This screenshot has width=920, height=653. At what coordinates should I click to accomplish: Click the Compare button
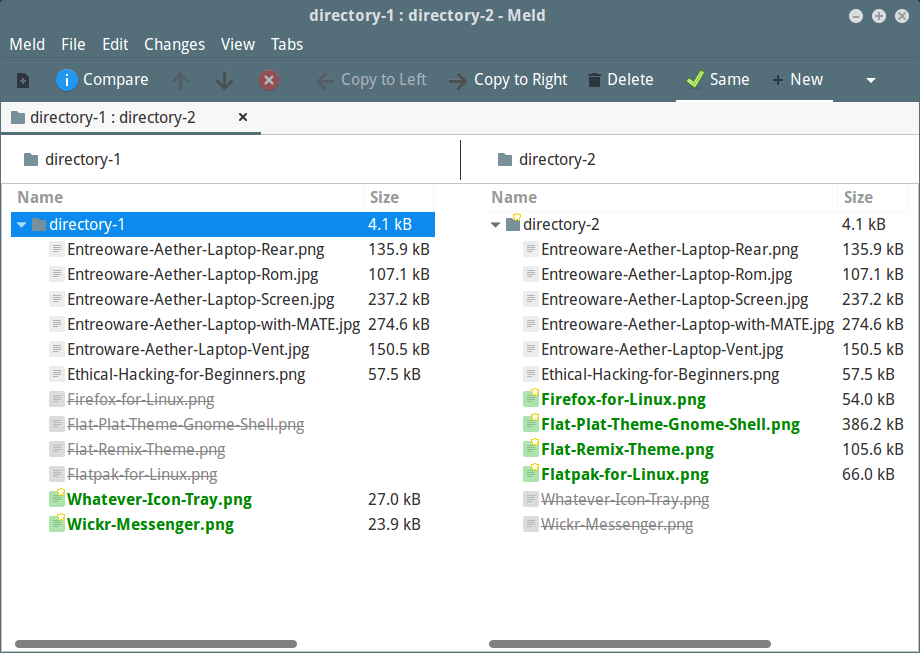(102, 79)
